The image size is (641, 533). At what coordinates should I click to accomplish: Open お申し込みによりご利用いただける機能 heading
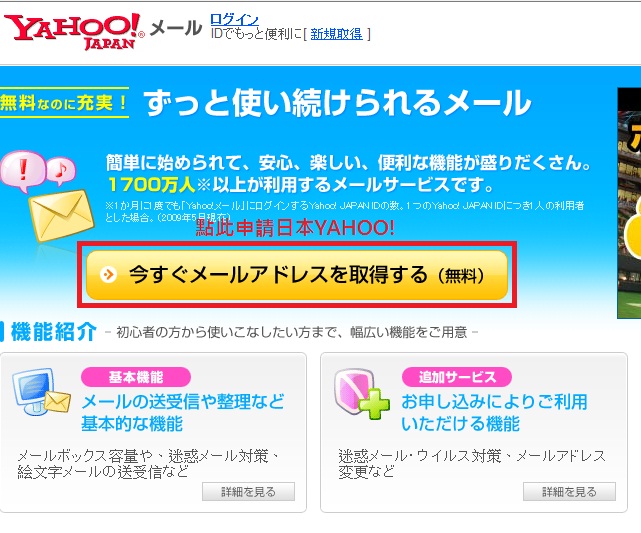[x=494, y=412]
